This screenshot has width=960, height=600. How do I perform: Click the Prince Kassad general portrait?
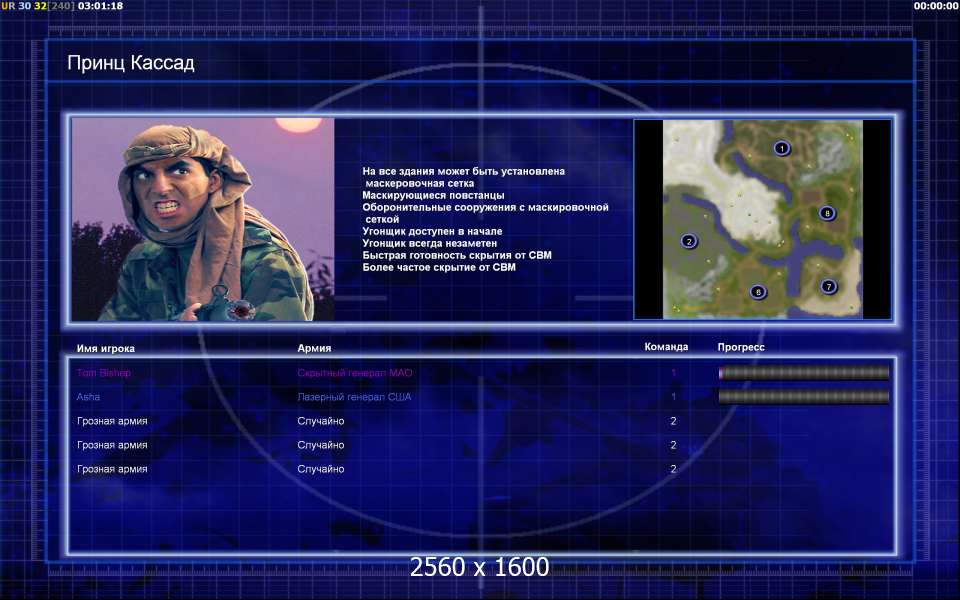[x=203, y=219]
